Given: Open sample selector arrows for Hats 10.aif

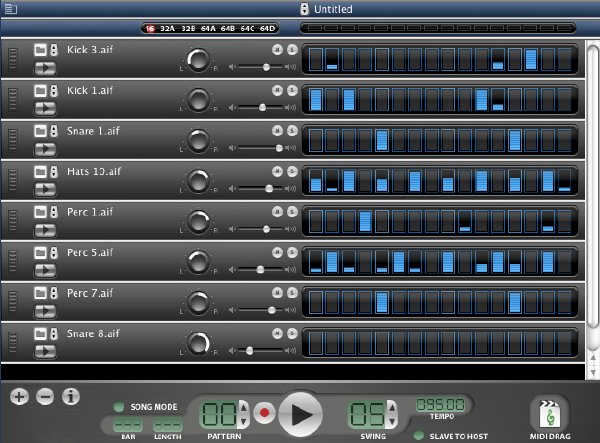Looking at the screenshot, I should [54, 171].
